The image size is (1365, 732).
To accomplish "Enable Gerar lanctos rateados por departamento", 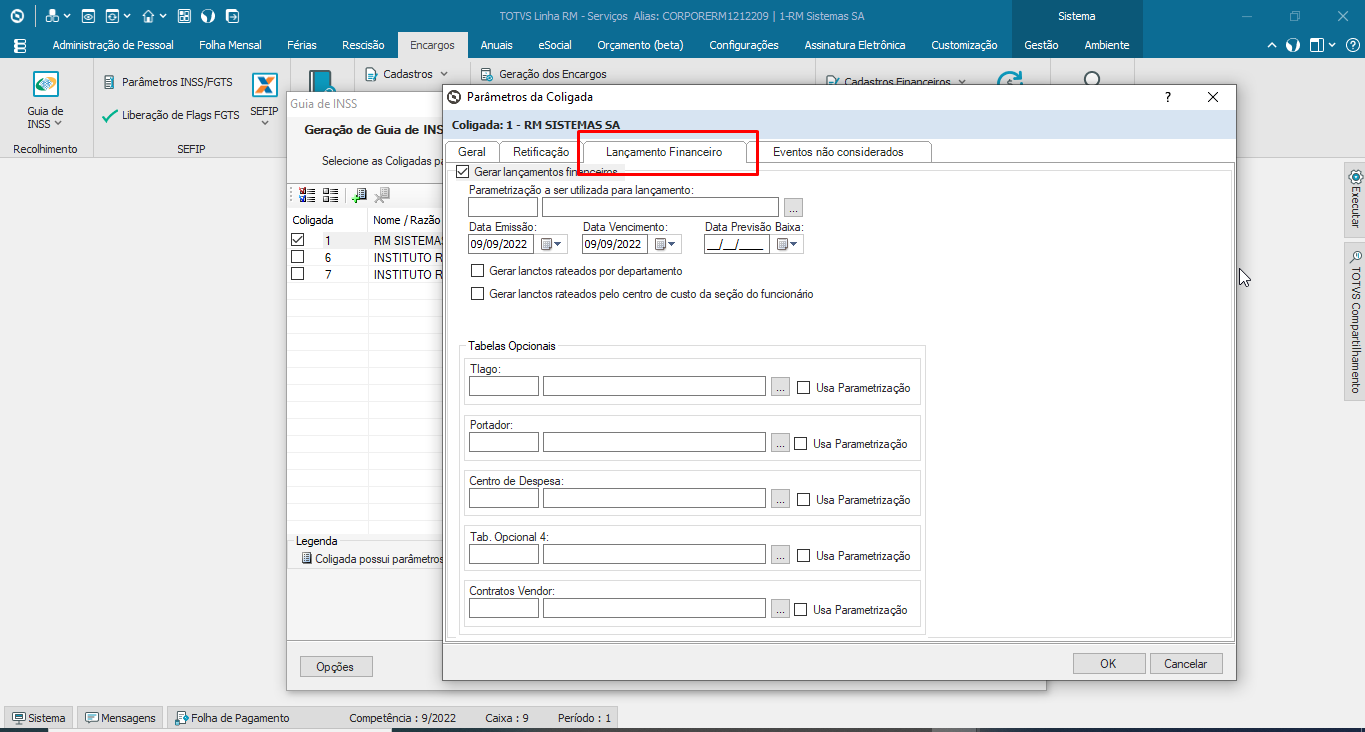I will pyautogui.click(x=477, y=271).
